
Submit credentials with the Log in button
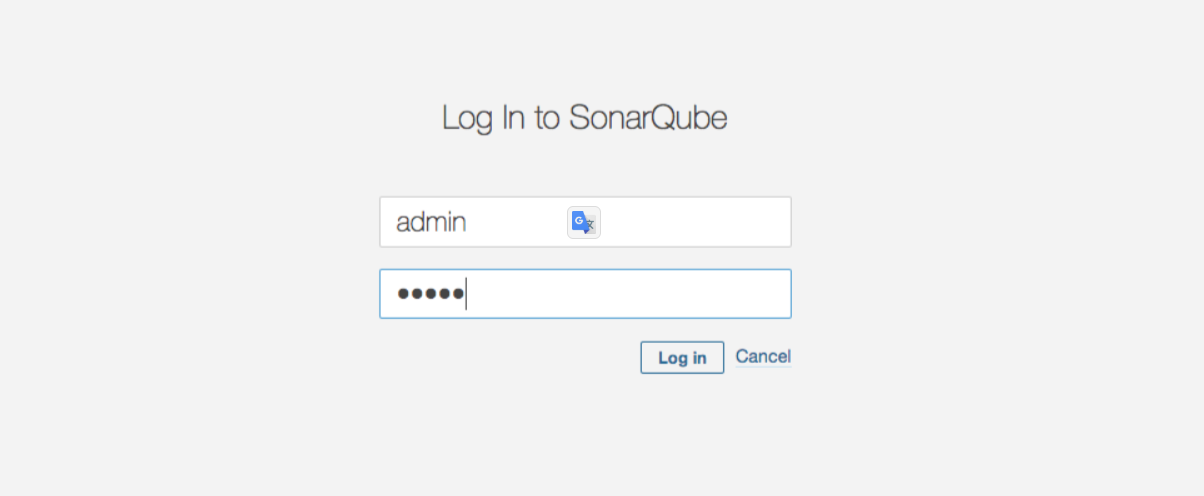click(682, 358)
